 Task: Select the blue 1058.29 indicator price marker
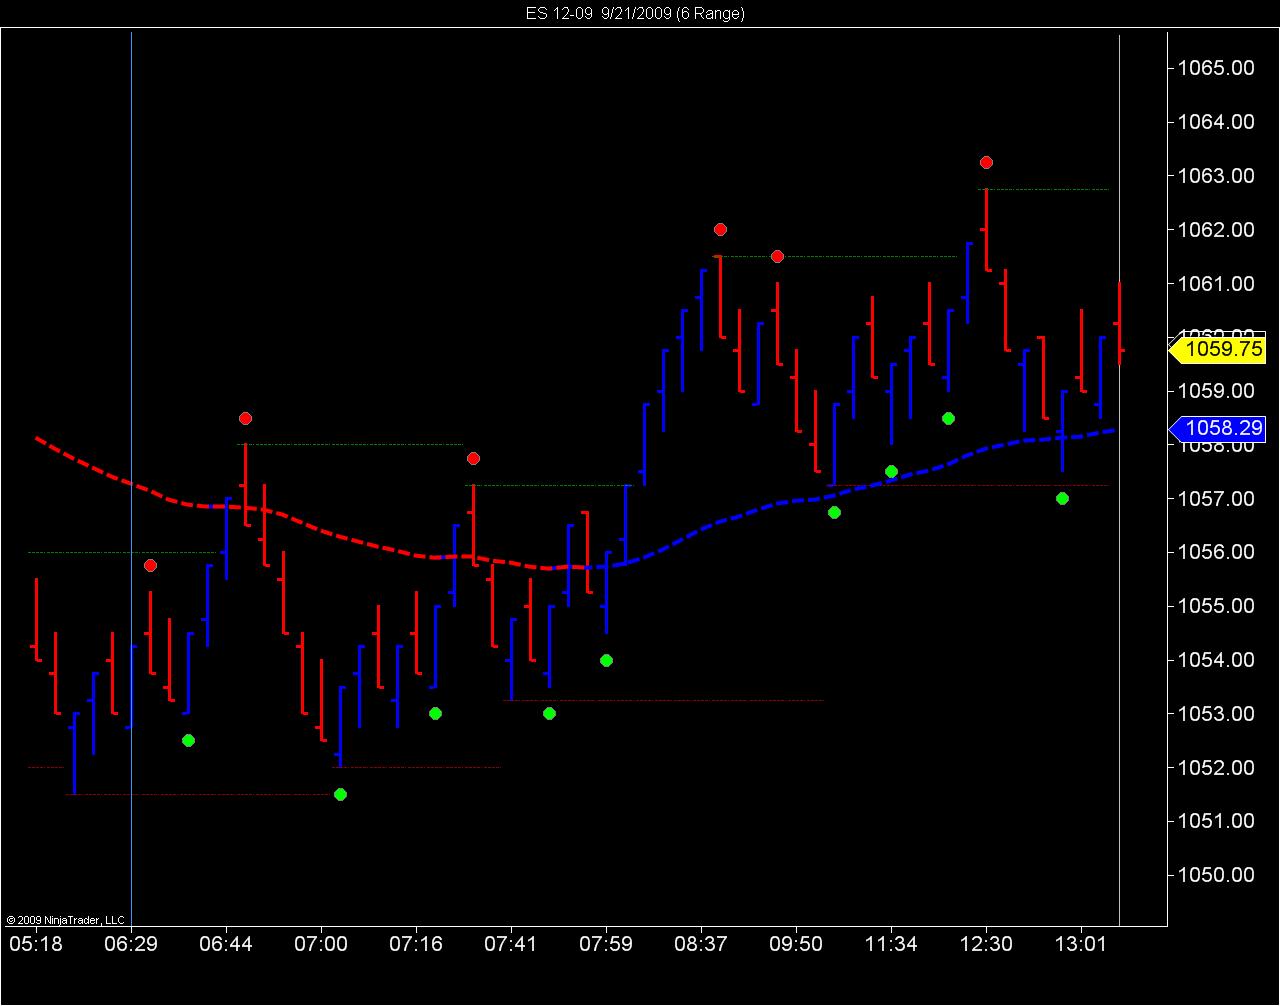coord(1217,429)
